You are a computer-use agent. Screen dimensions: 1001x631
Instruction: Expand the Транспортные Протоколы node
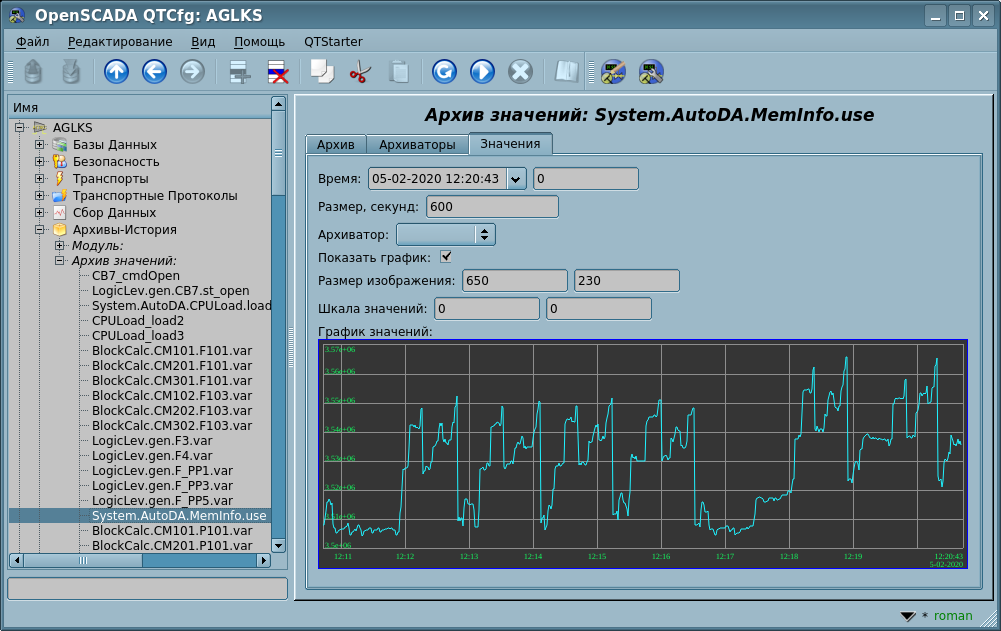[39, 195]
